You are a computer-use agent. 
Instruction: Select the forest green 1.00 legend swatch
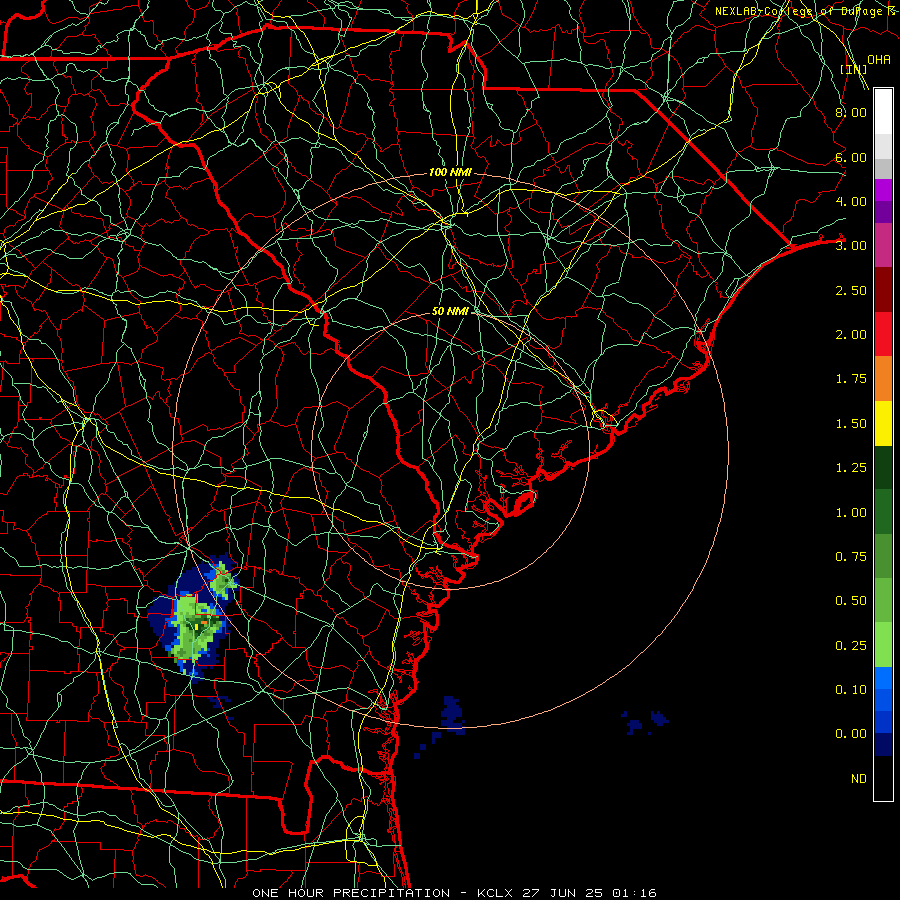pyautogui.click(x=883, y=512)
